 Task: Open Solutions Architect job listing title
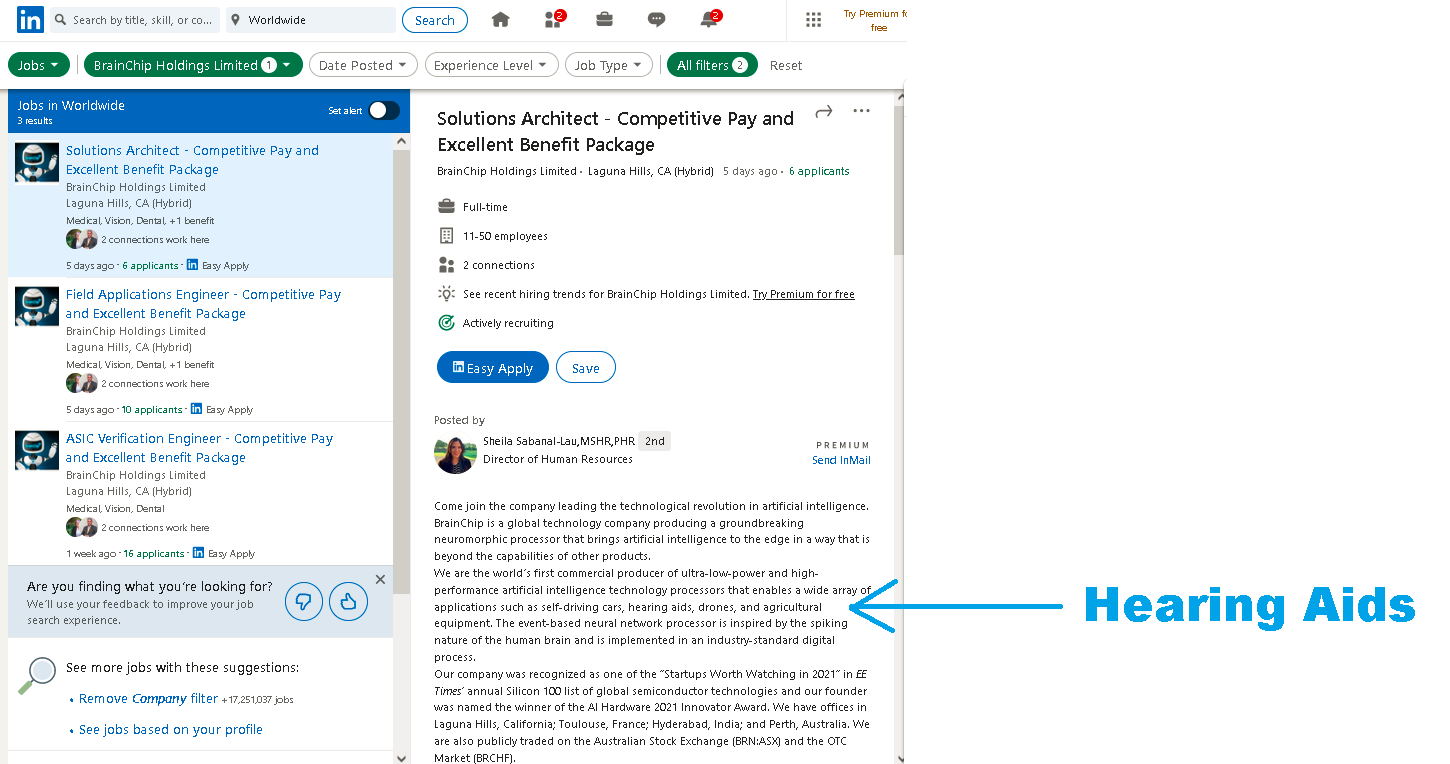(x=192, y=160)
